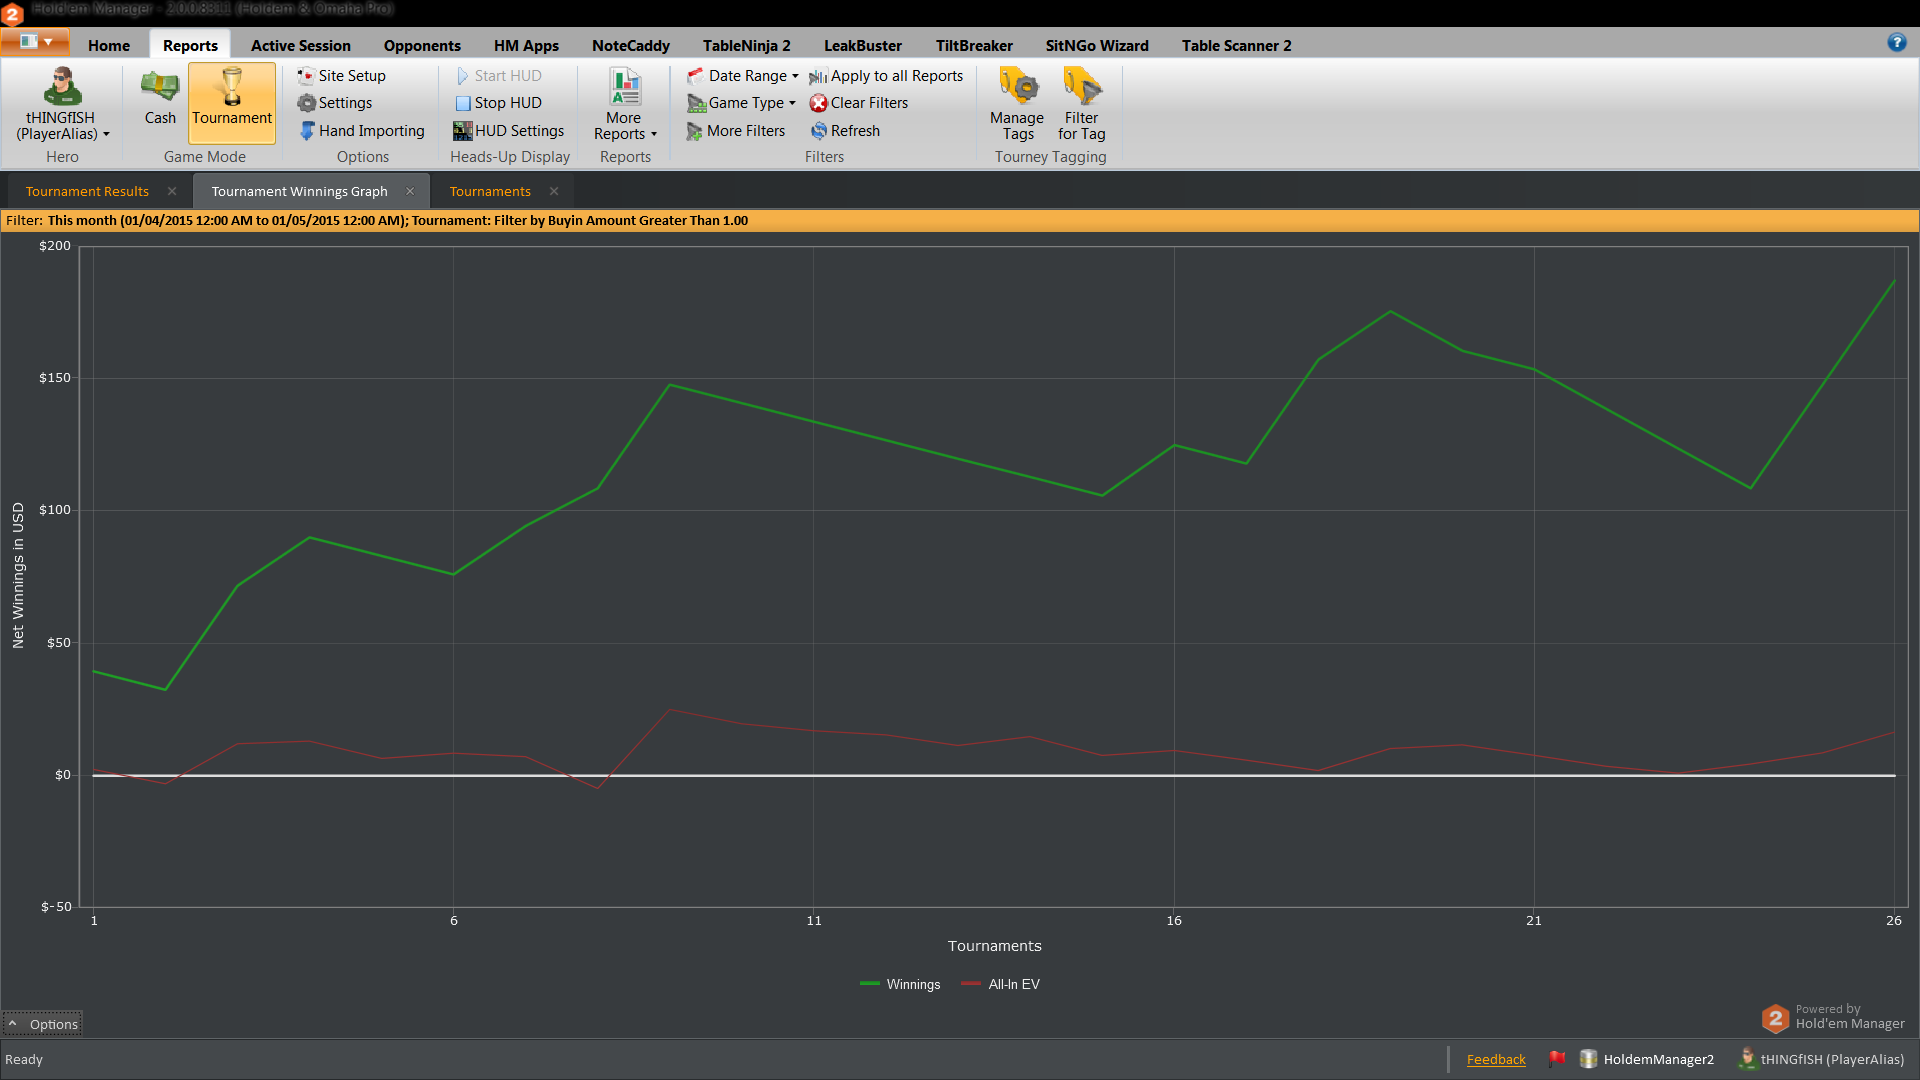Click the Hand Importing icon
The image size is (1920, 1080).
[307, 131]
